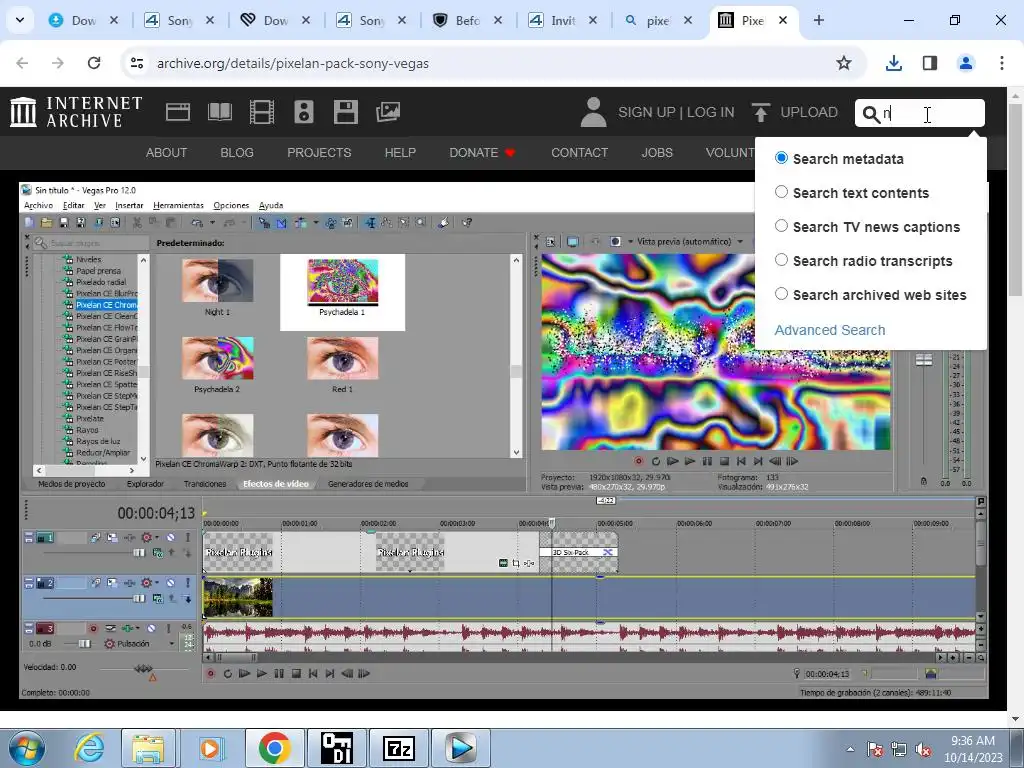Open the JOBS menu item

click(x=657, y=153)
